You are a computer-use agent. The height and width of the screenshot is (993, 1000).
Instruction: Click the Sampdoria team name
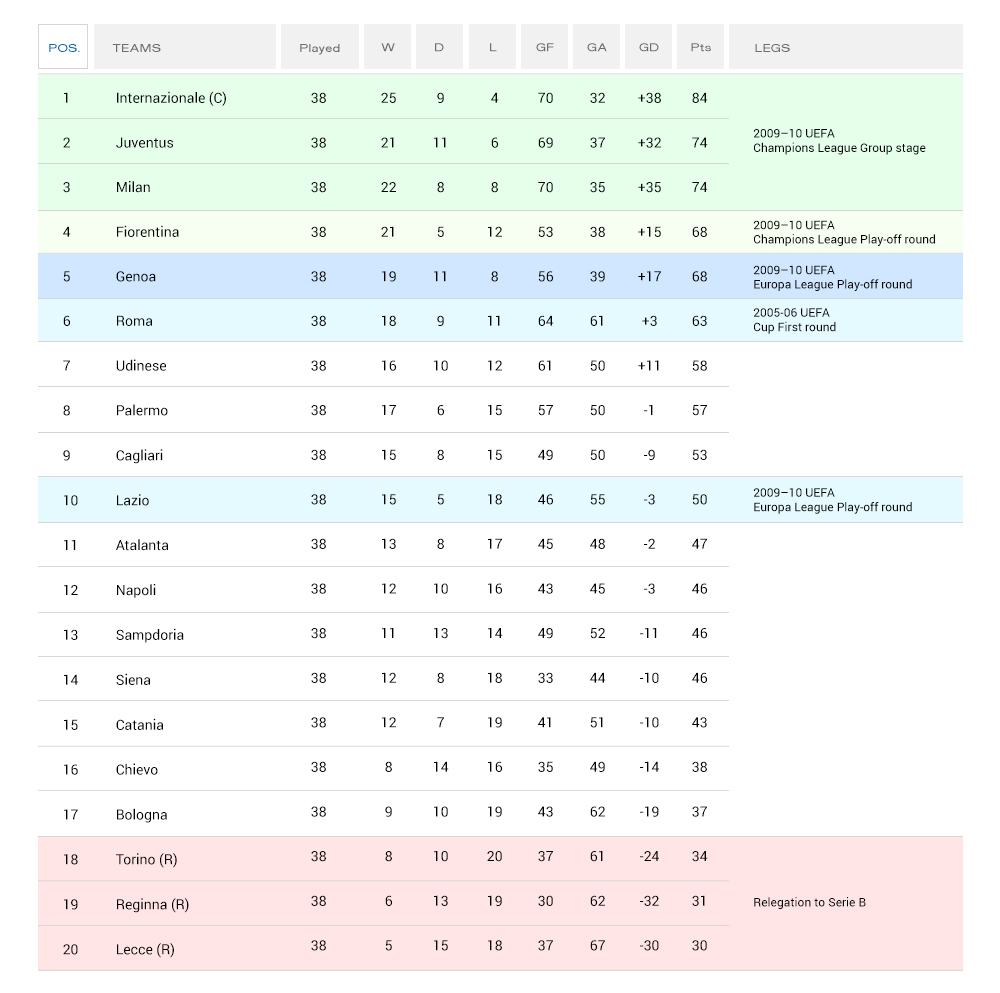click(149, 635)
